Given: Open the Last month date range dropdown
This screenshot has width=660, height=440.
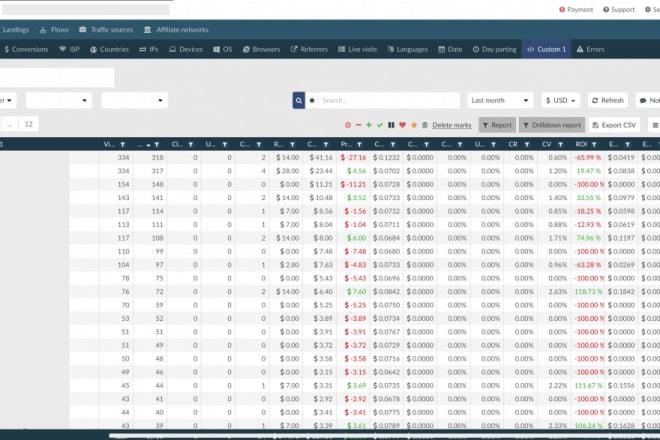Looking at the screenshot, I should click(500, 100).
